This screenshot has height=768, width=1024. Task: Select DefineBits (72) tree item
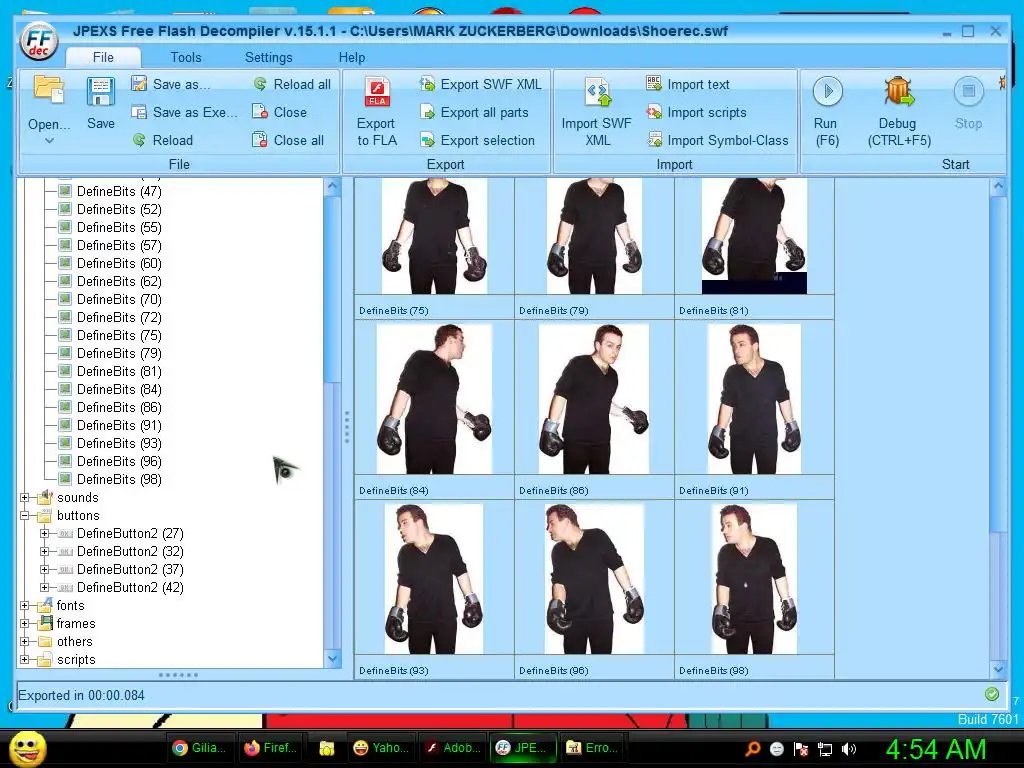coord(119,317)
